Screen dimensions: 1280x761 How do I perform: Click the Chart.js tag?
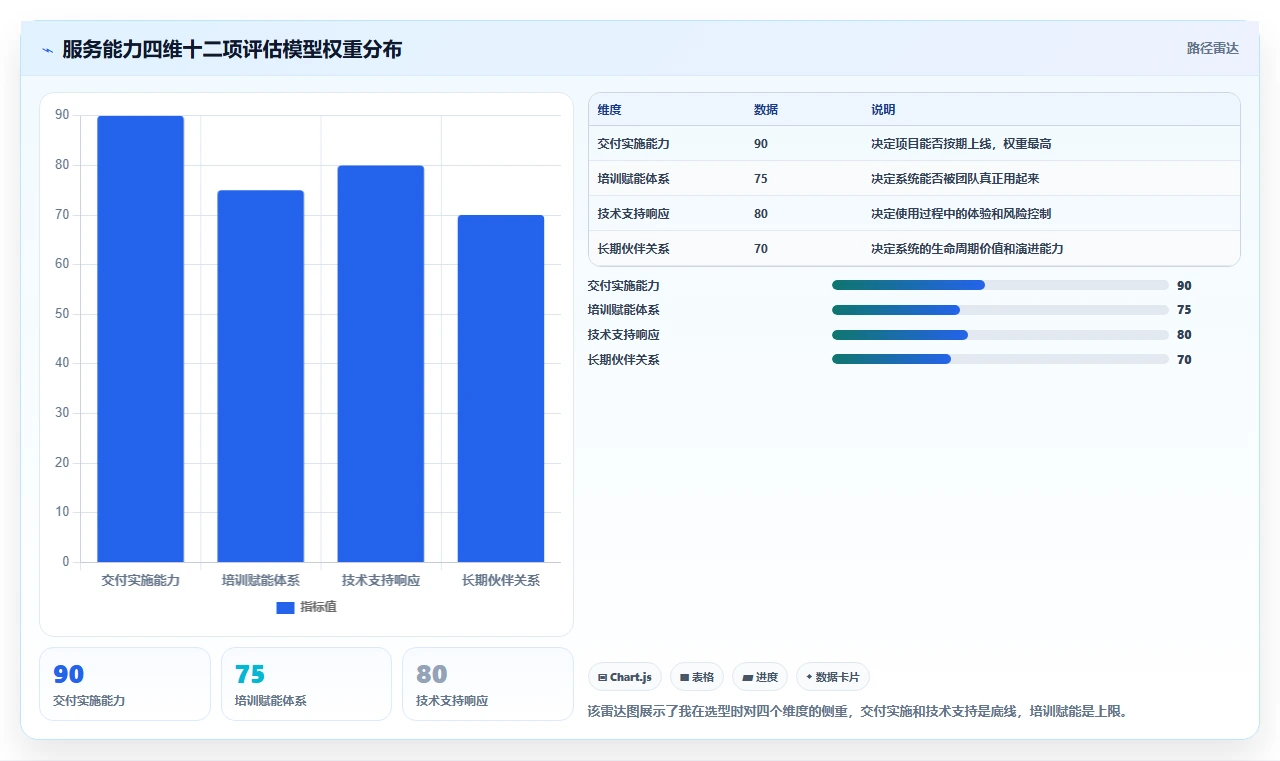625,677
